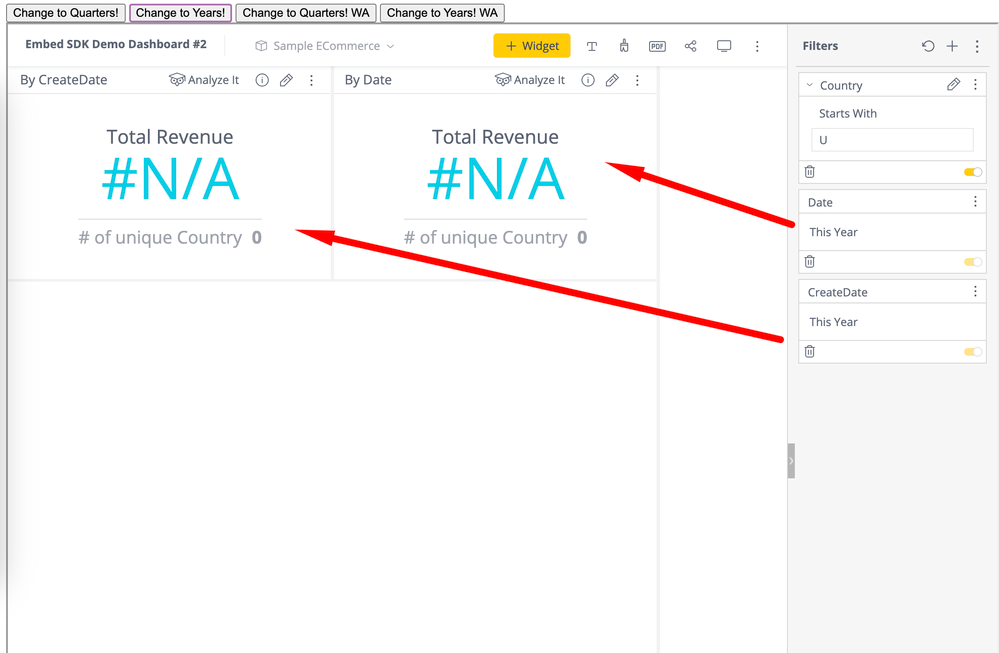Screen dimensions: 999x653
Task: Delete the CreateDate filter via trash icon
Action: point(810,352)
